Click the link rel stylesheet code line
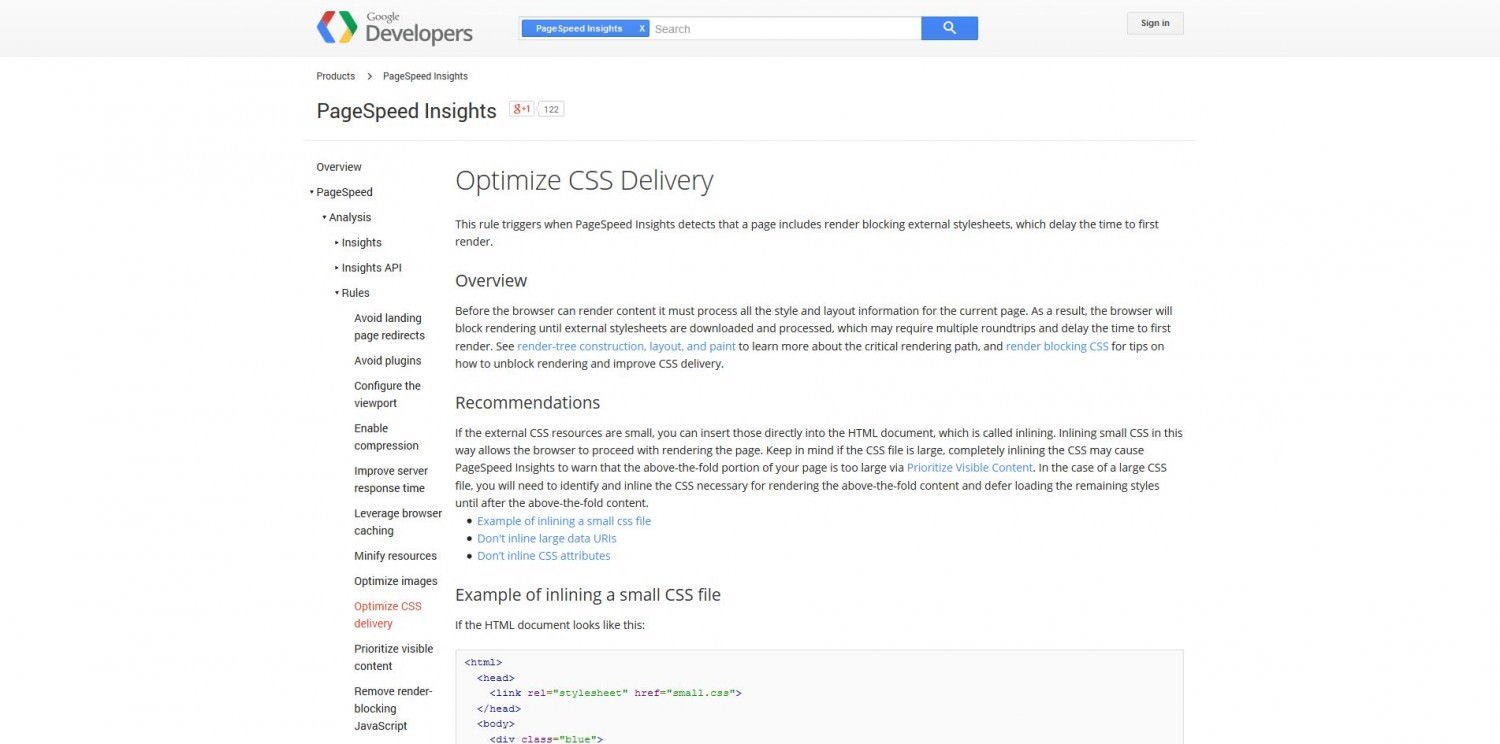This screenshot has width=1500, height=744. pos(615,693)
